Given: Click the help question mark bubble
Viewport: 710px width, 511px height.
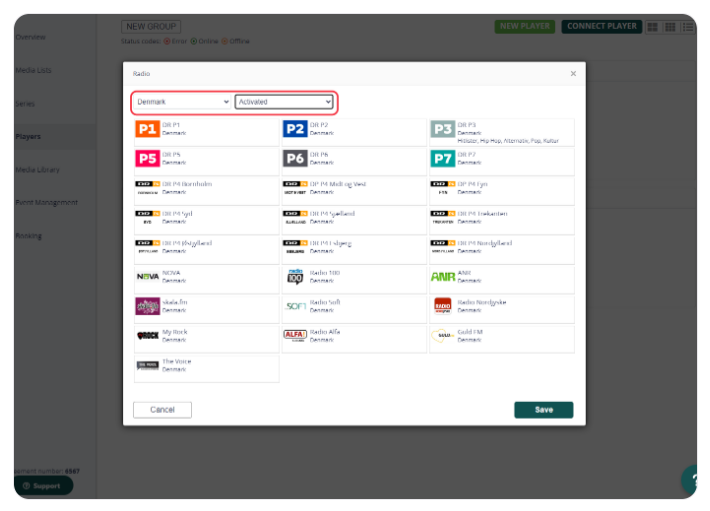Looking at the screenshot, I should click(x=691, y=480).
